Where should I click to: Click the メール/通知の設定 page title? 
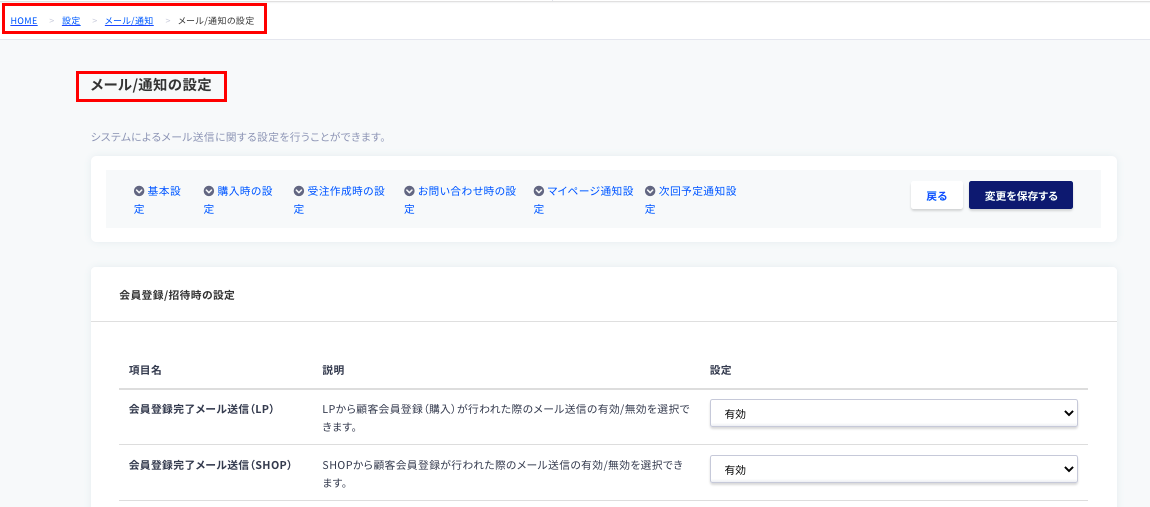(x=151, y=86)
